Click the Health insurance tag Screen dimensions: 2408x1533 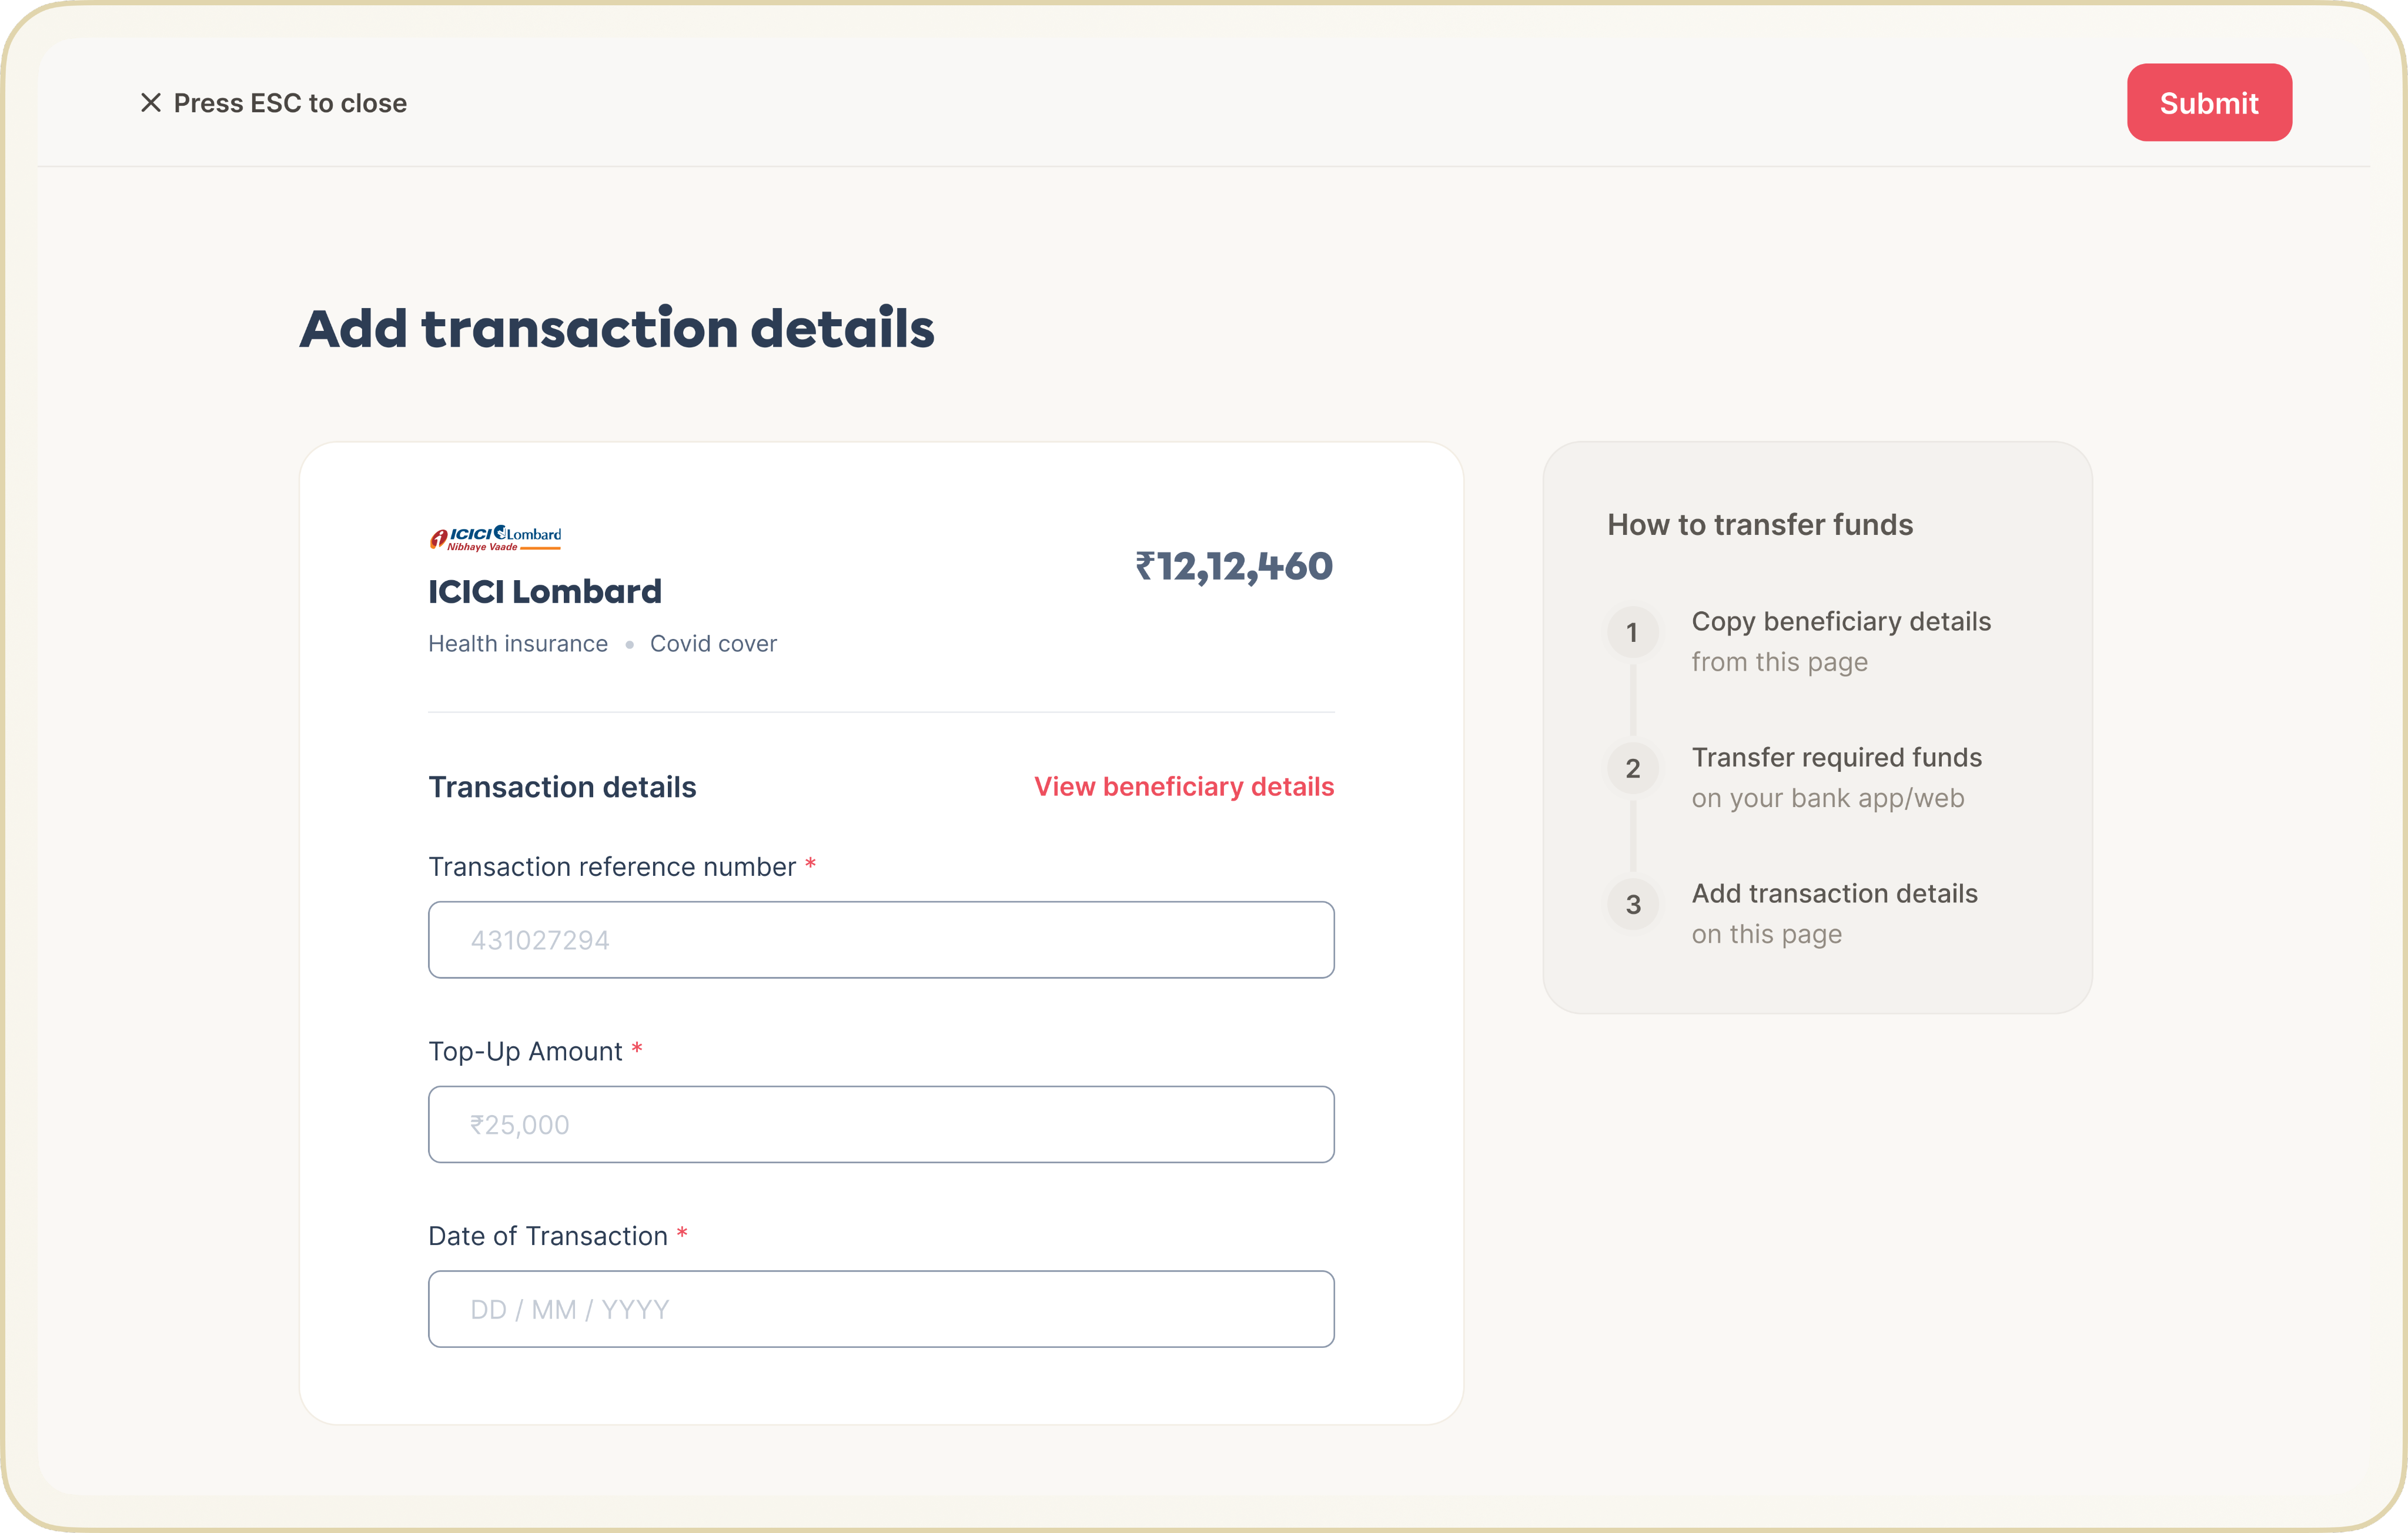(517, 644)
